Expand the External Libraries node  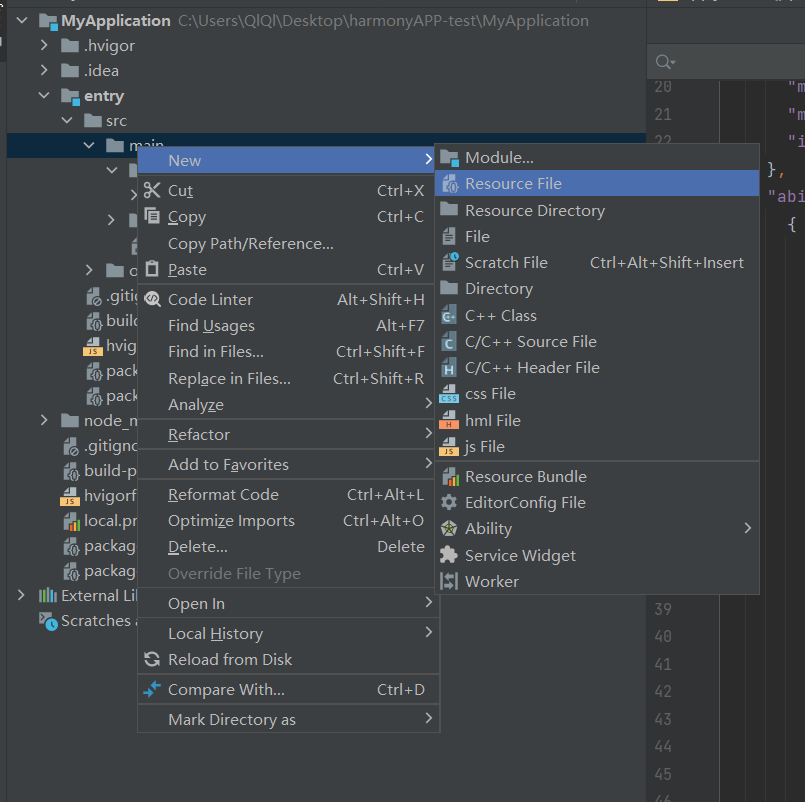point(21,595)
